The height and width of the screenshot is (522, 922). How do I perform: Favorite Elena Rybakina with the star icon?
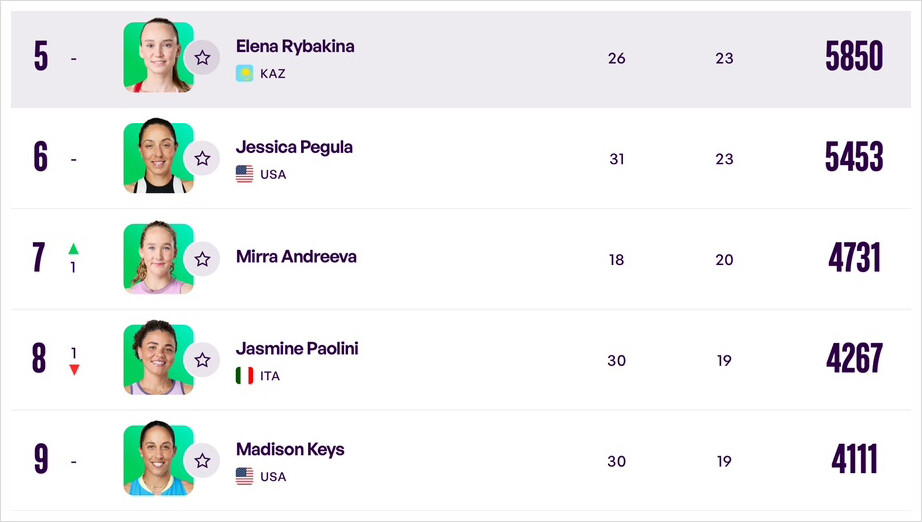[202, 58]
